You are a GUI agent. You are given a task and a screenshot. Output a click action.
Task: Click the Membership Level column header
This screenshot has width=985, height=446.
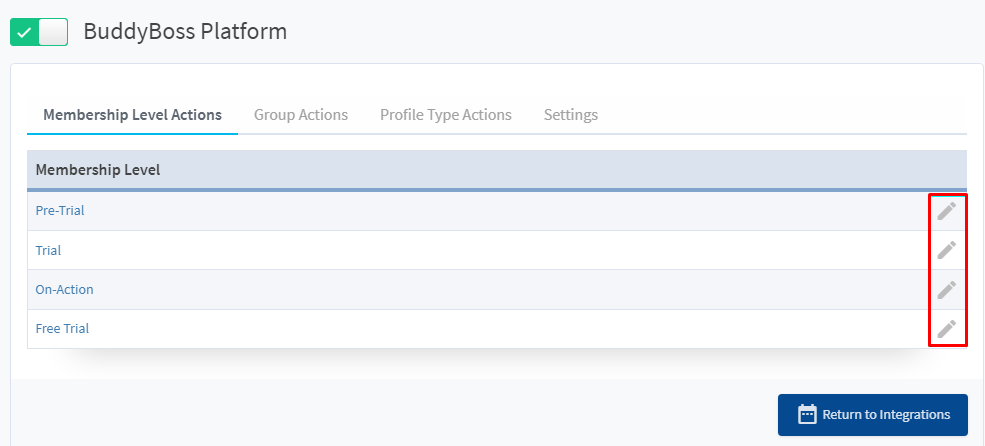(x=98, y=170)
